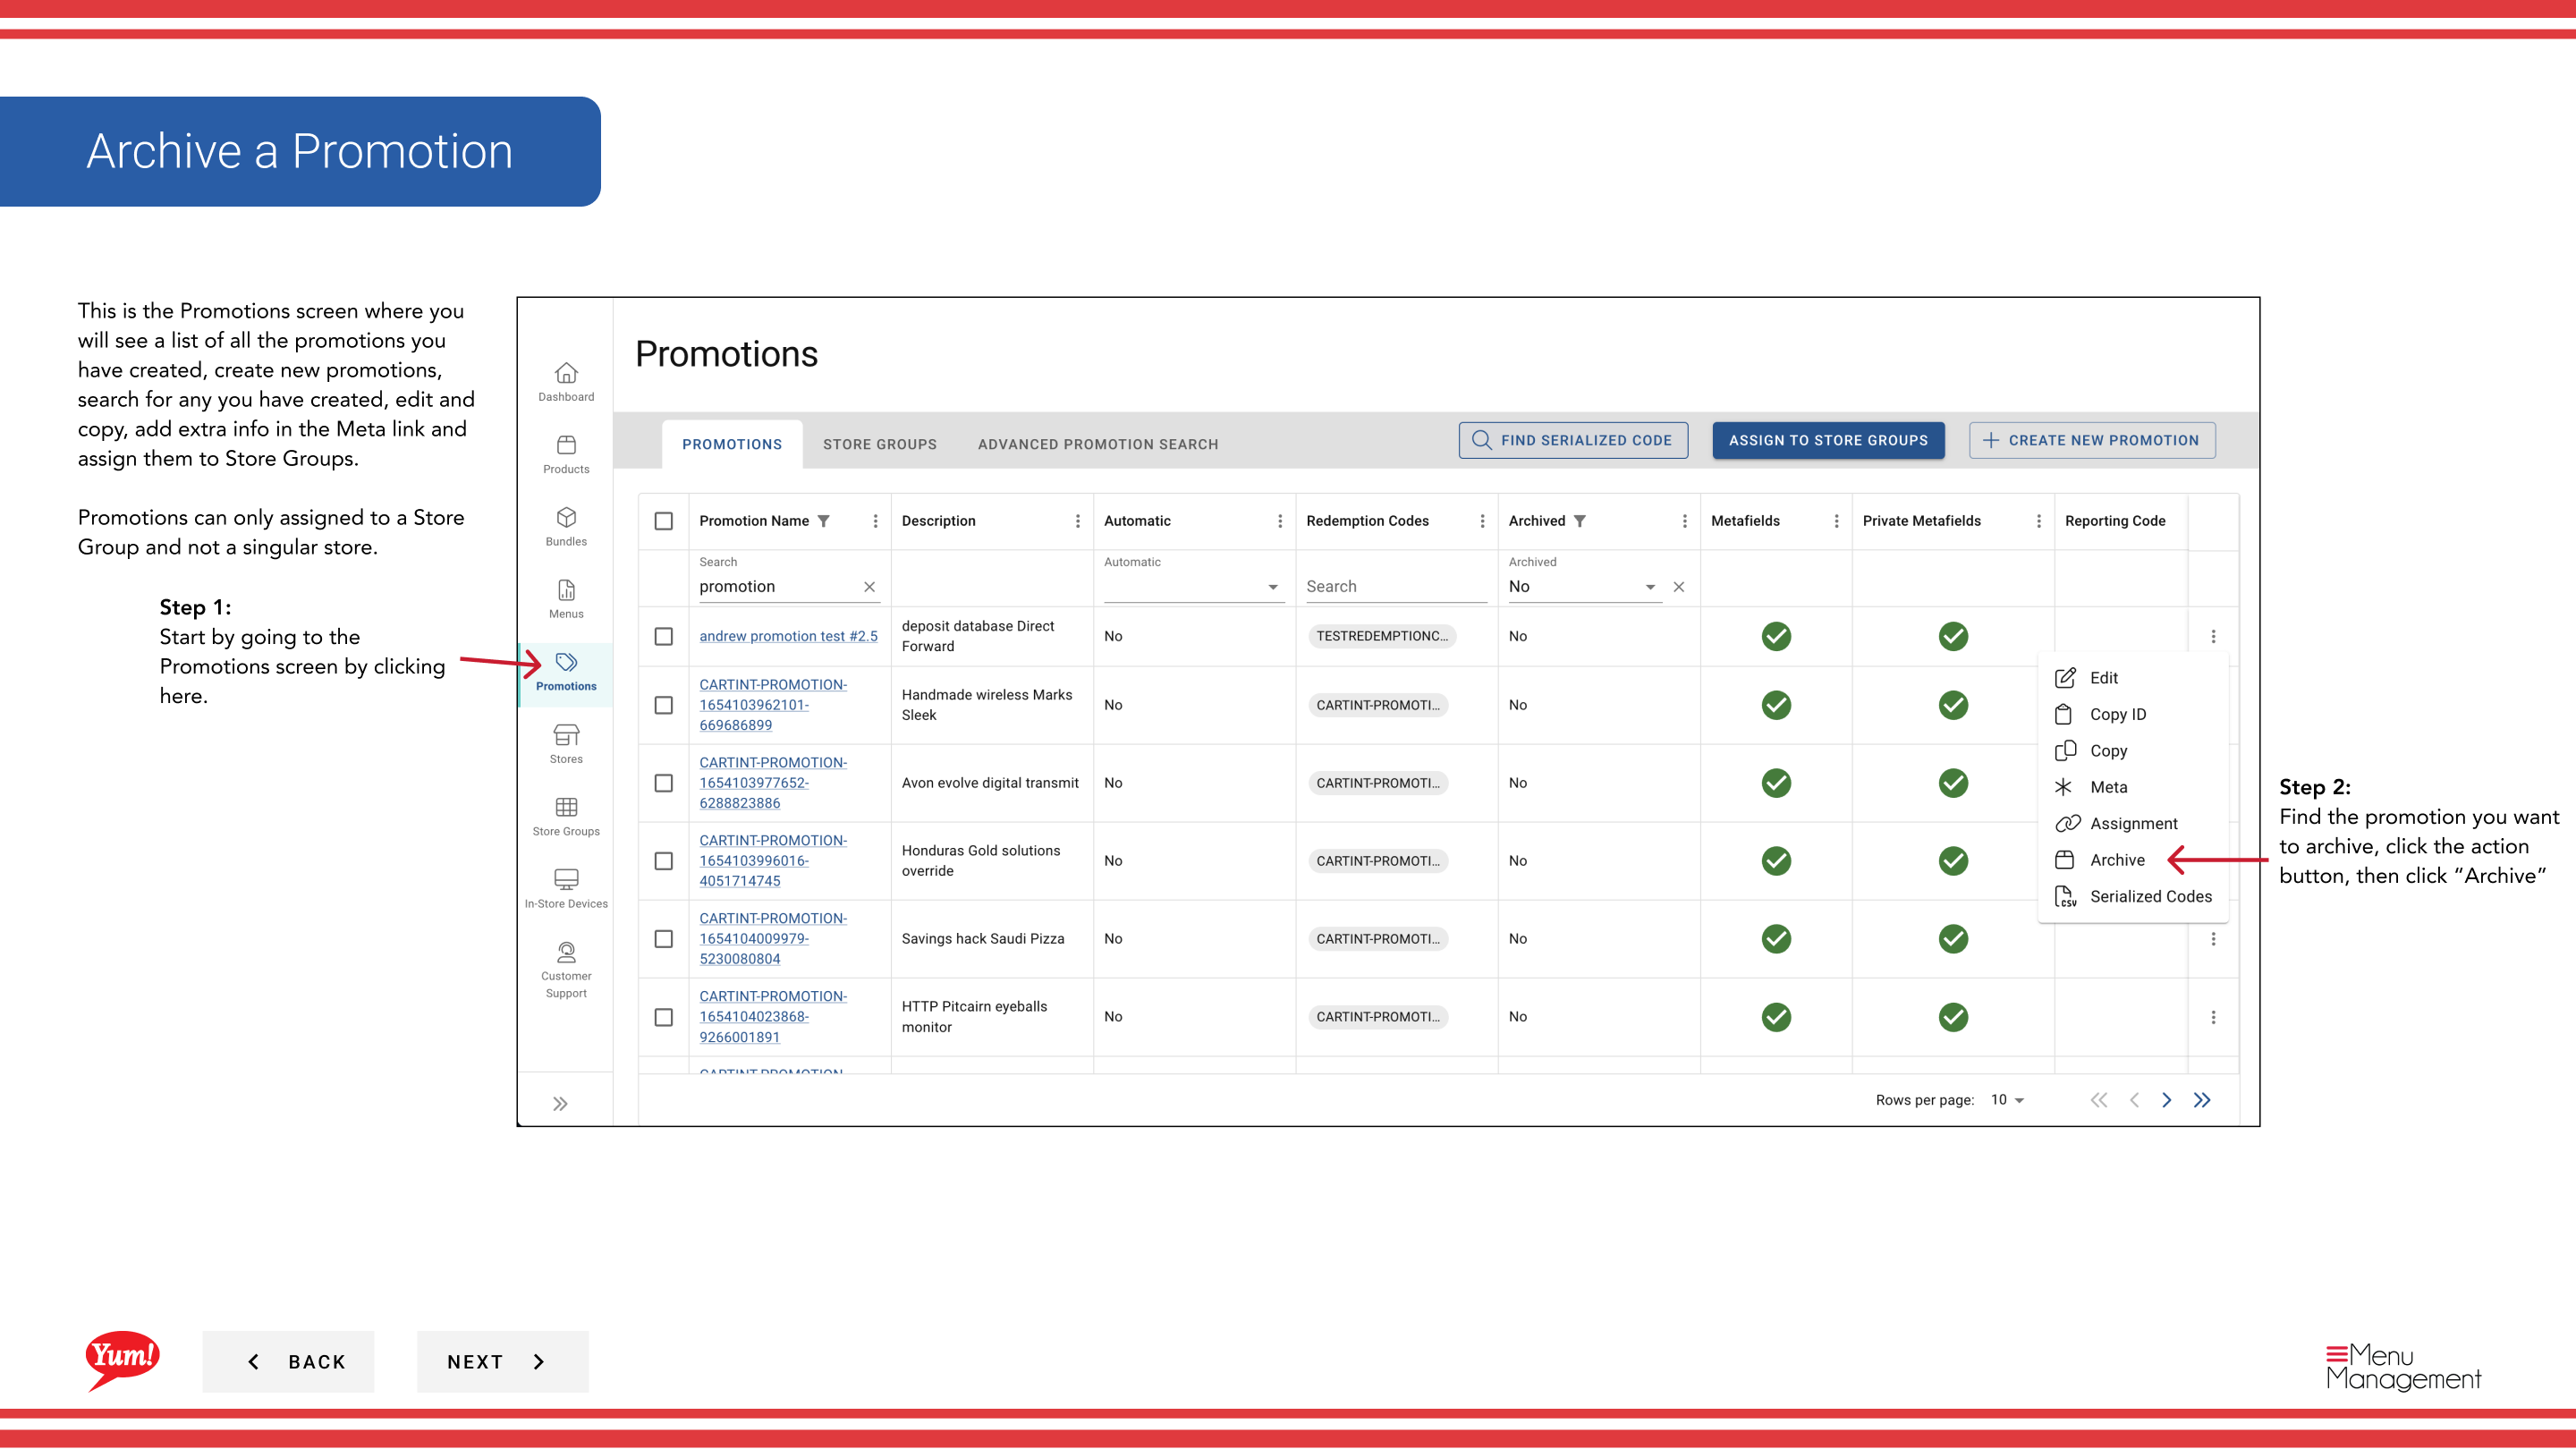The image size is (2576, 1449).
Task: Open Customer Support in the sidebar
Action: click(x=566, y=969)
